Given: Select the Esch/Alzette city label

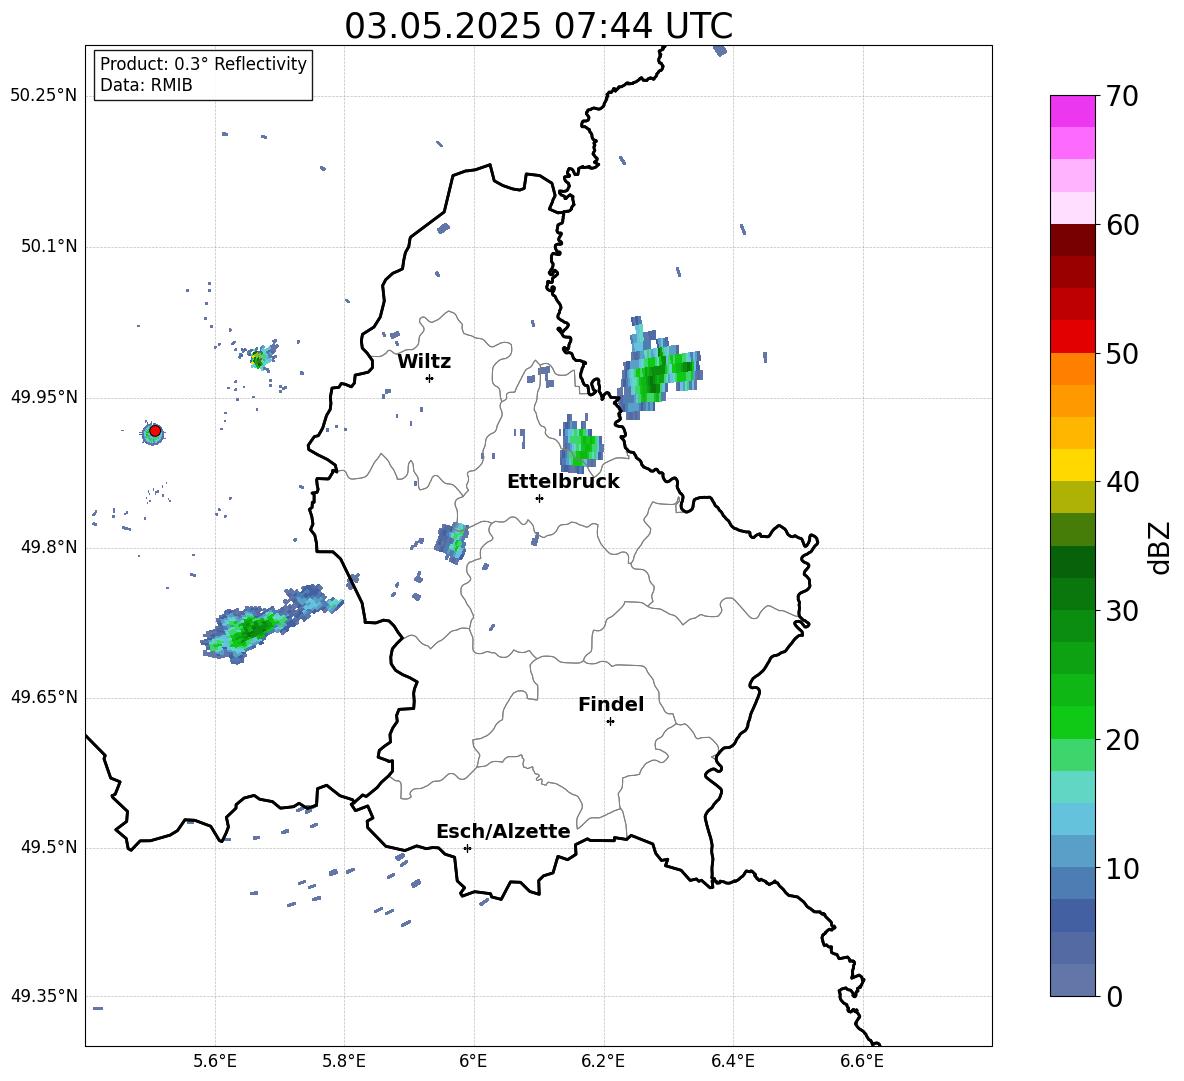Looking at the screenshot, I should coord(503,831).
